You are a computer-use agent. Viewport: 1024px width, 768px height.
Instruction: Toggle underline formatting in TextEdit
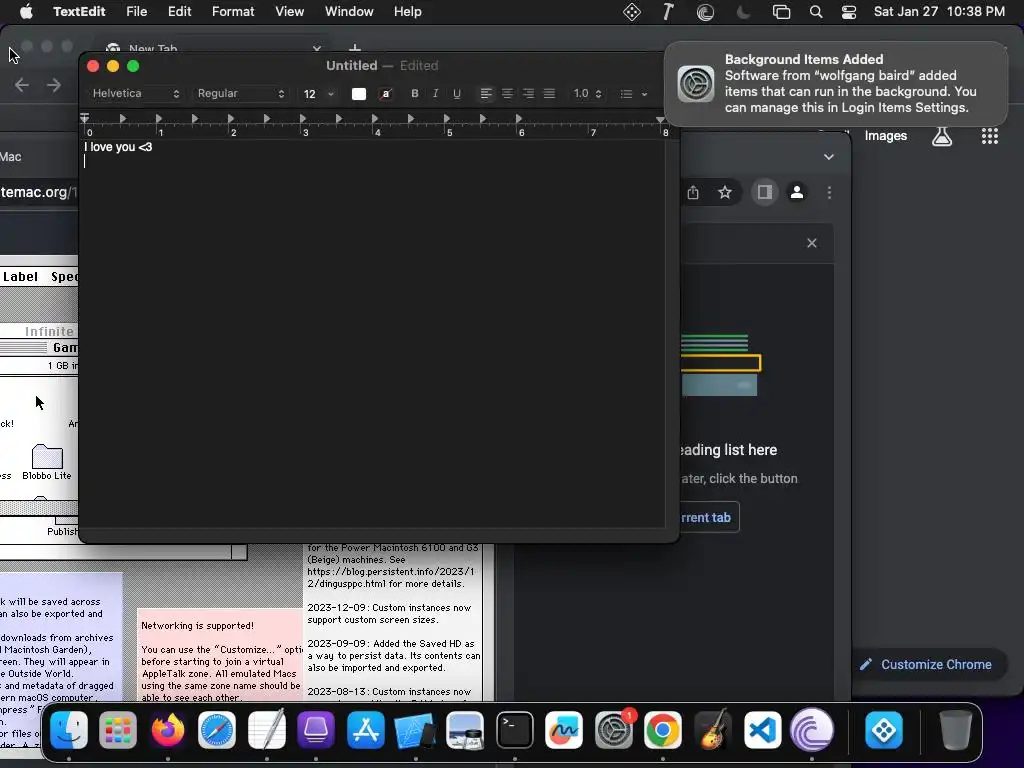pyautogui.click(x=456, y=93)
